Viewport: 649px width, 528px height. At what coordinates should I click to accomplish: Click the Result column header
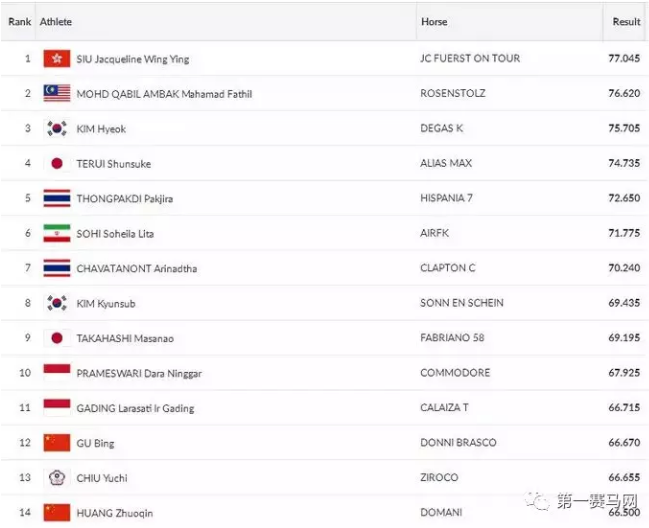(626, 22)
